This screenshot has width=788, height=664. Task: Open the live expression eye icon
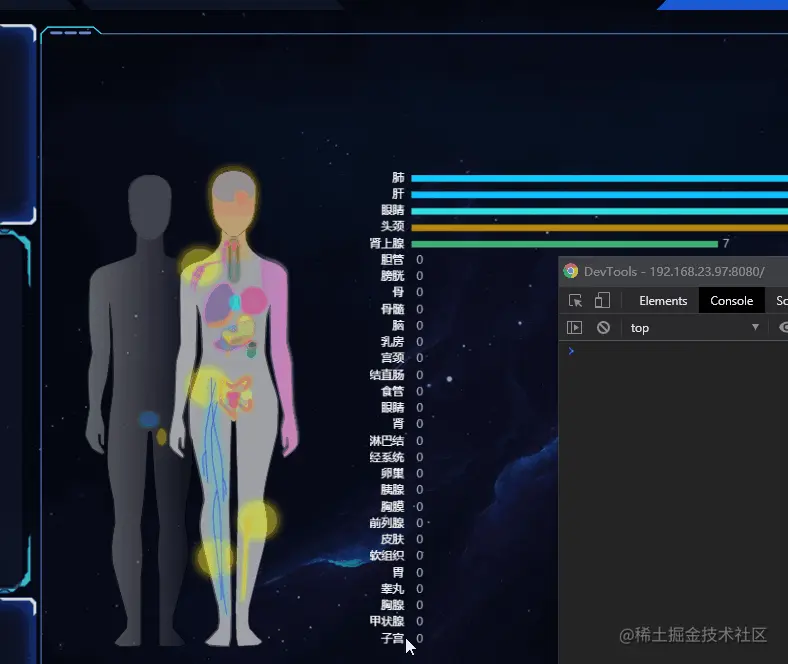783,328
